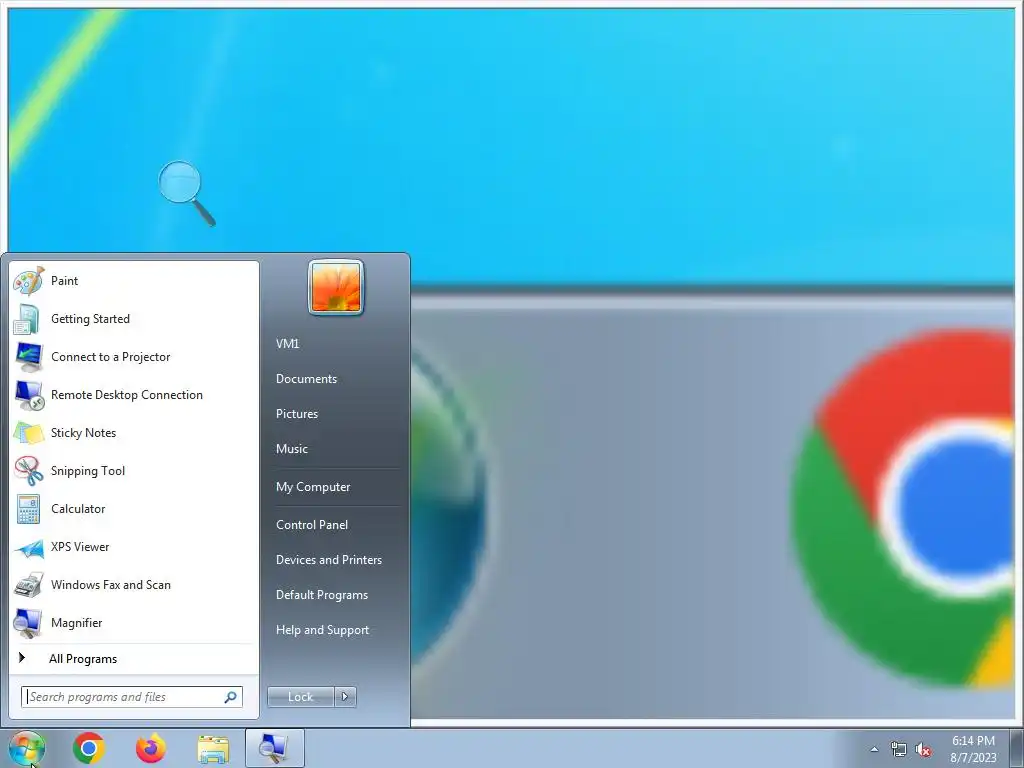Select the Windows Fax and Scan label
This screenshot has height=768, width=1024.
pyautogui.click(x=110, y=584)
